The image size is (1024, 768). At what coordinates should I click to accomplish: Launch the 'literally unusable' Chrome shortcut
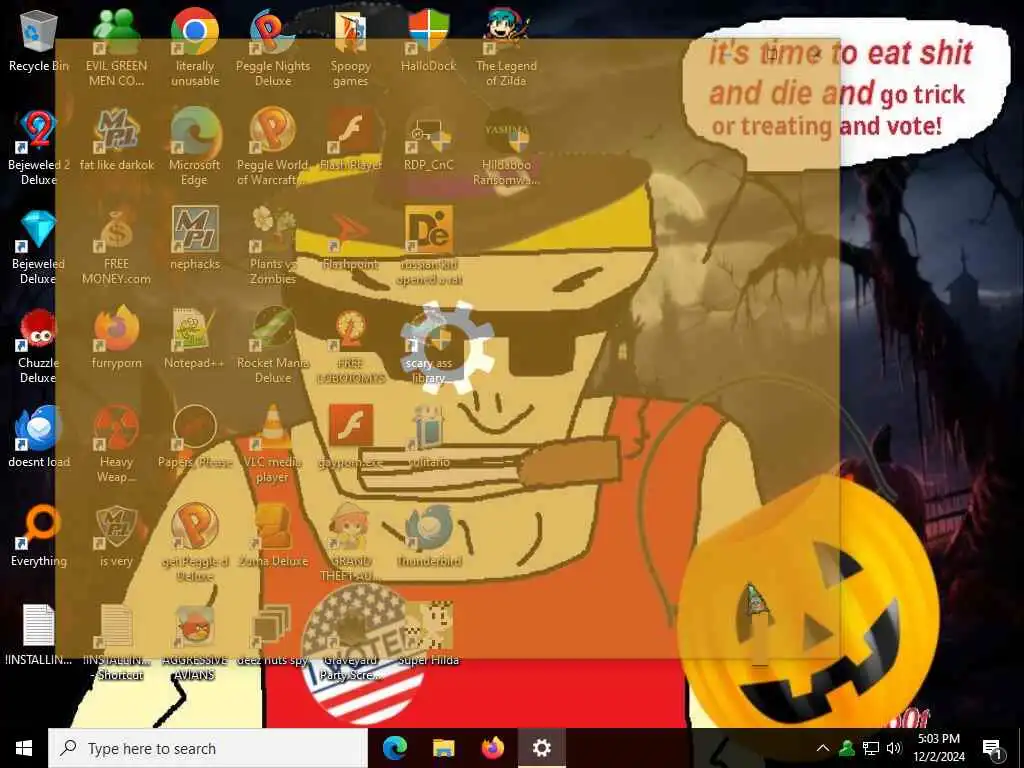tap(195, 47)
